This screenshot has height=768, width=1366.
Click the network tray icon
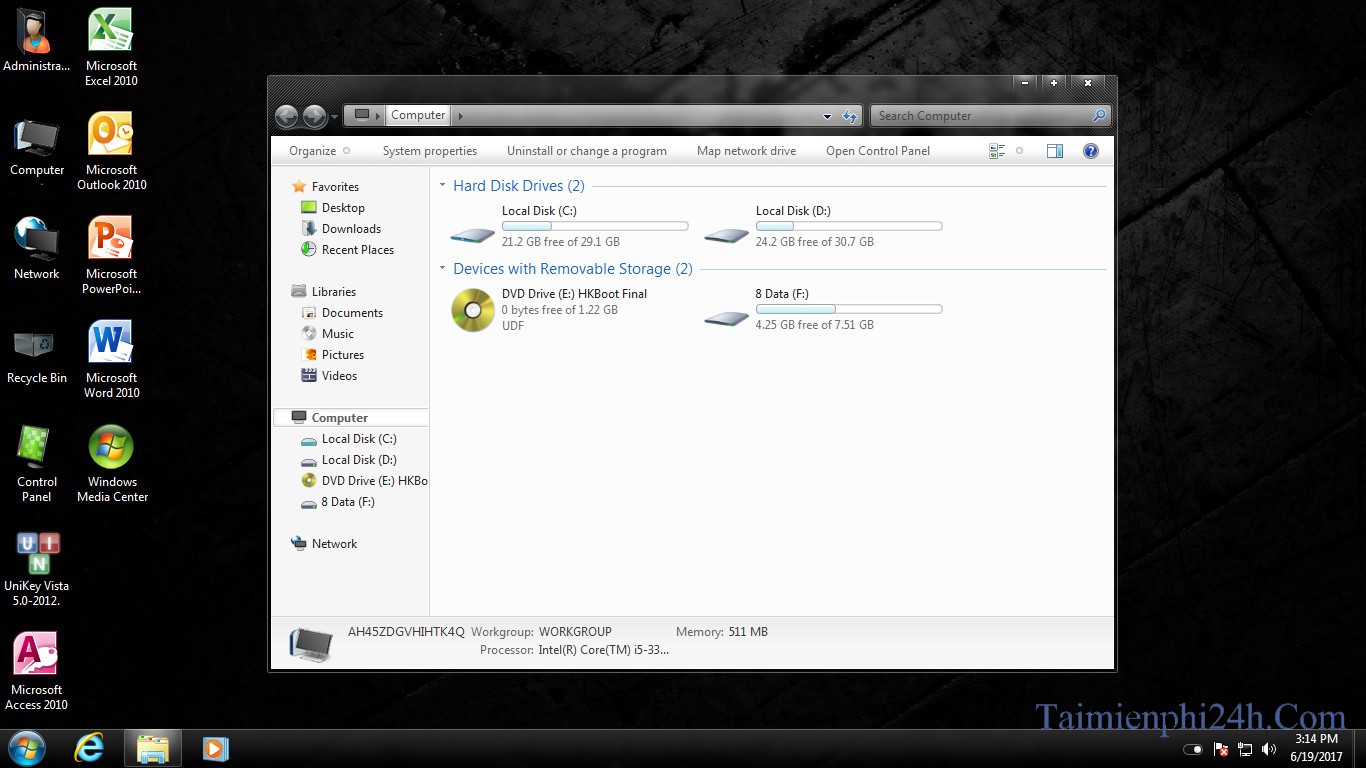point(1245,749)
